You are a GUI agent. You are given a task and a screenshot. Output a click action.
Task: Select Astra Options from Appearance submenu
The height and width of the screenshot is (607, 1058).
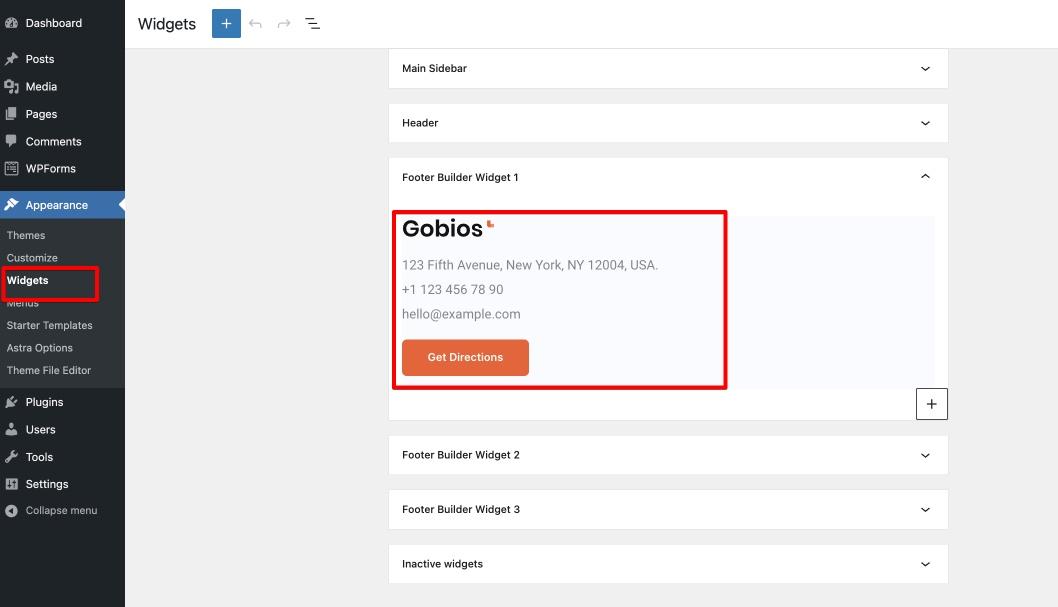coord(40,348)
